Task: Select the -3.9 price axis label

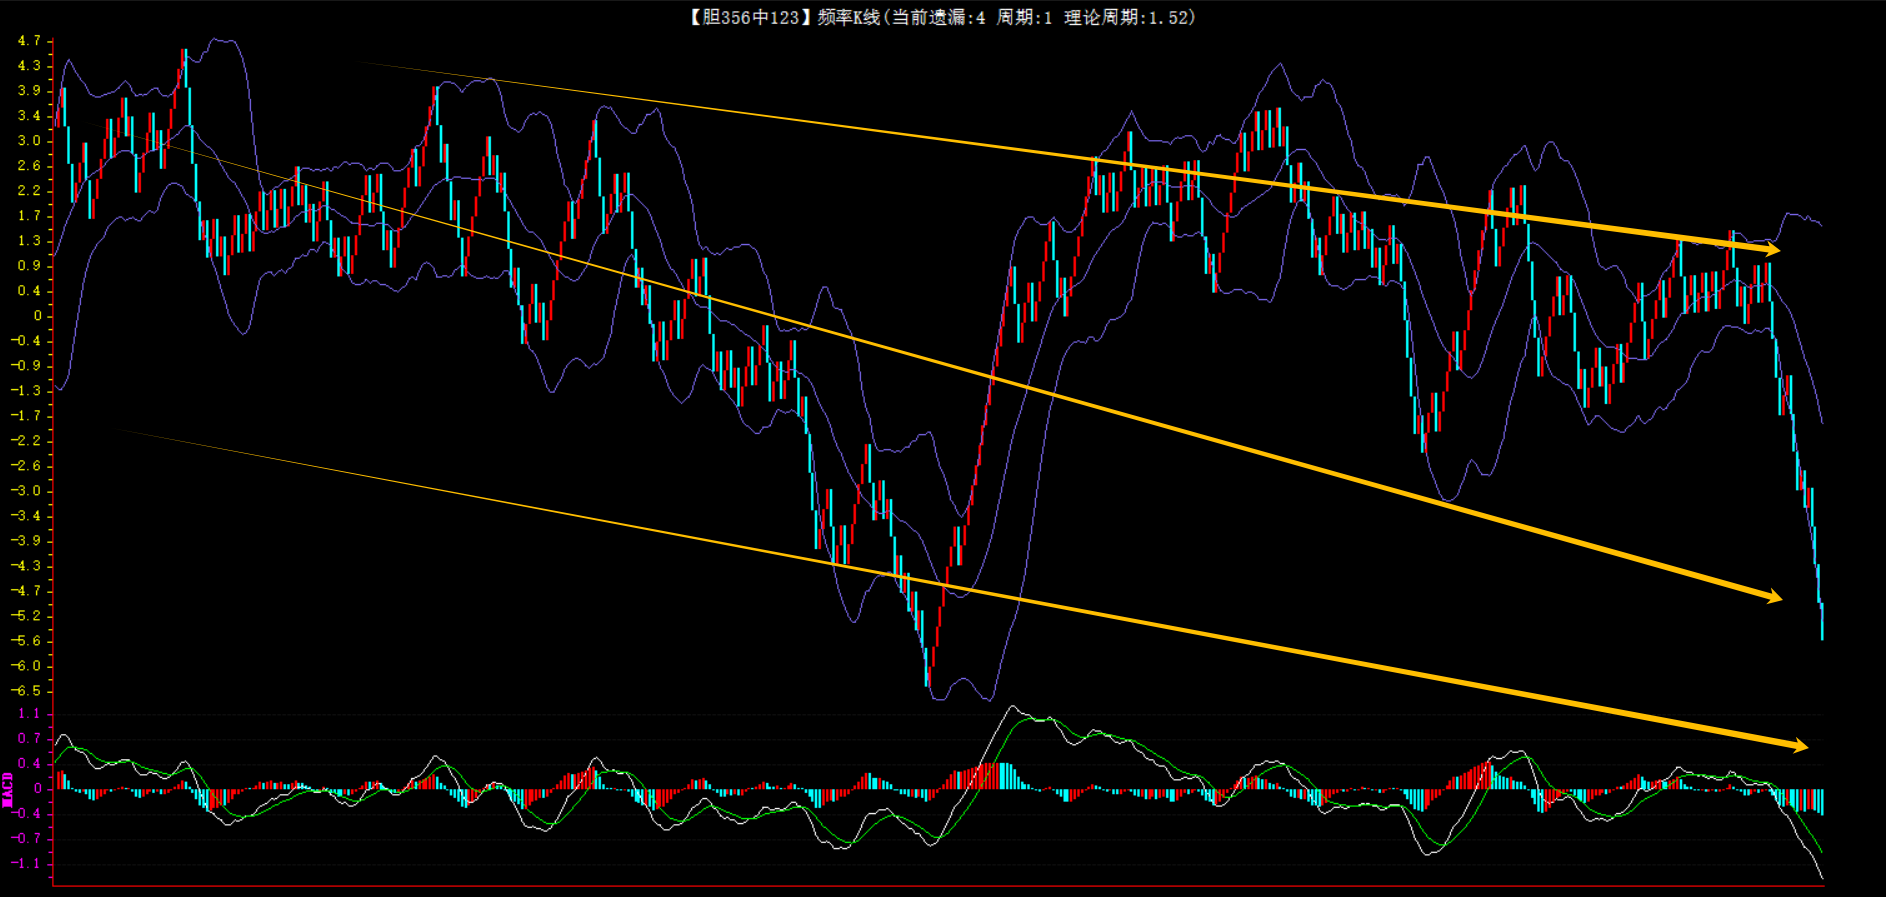Action: tap(26, 541)
